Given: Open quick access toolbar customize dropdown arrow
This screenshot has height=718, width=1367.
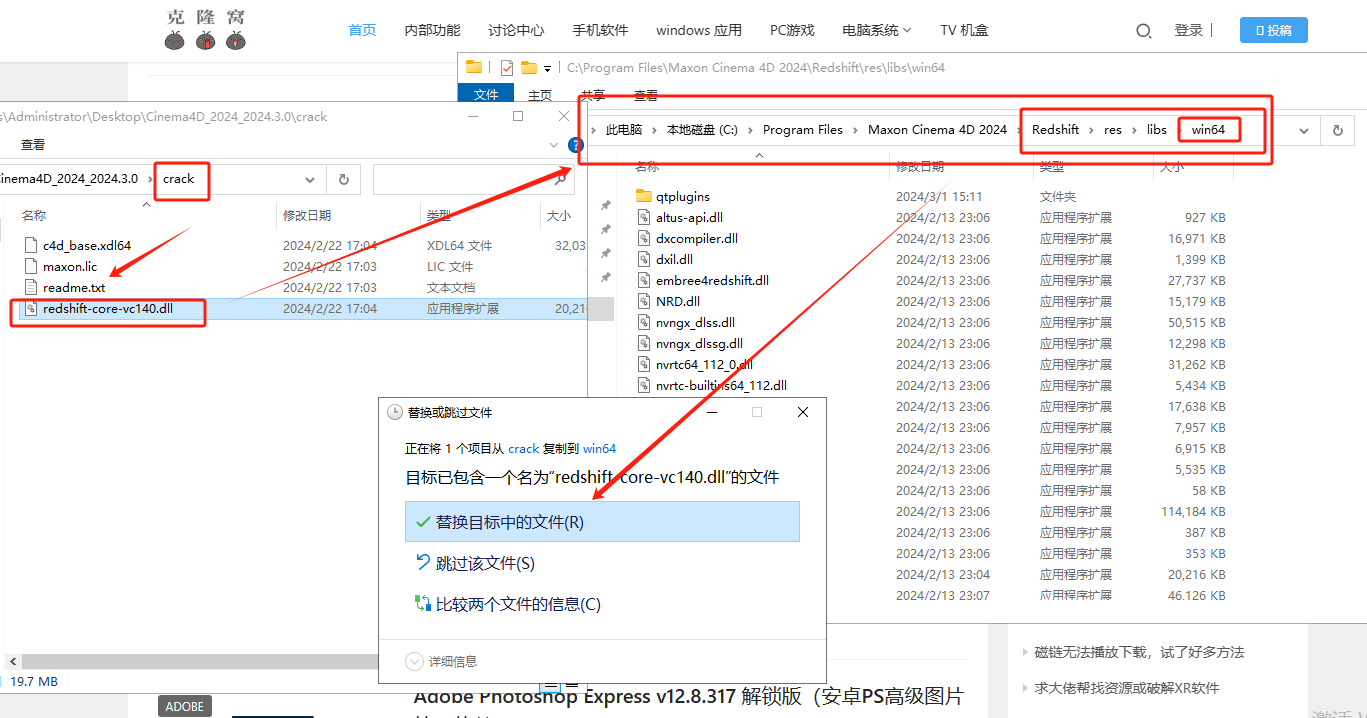Looking at the screenshot, I should (x=547, y=69).
